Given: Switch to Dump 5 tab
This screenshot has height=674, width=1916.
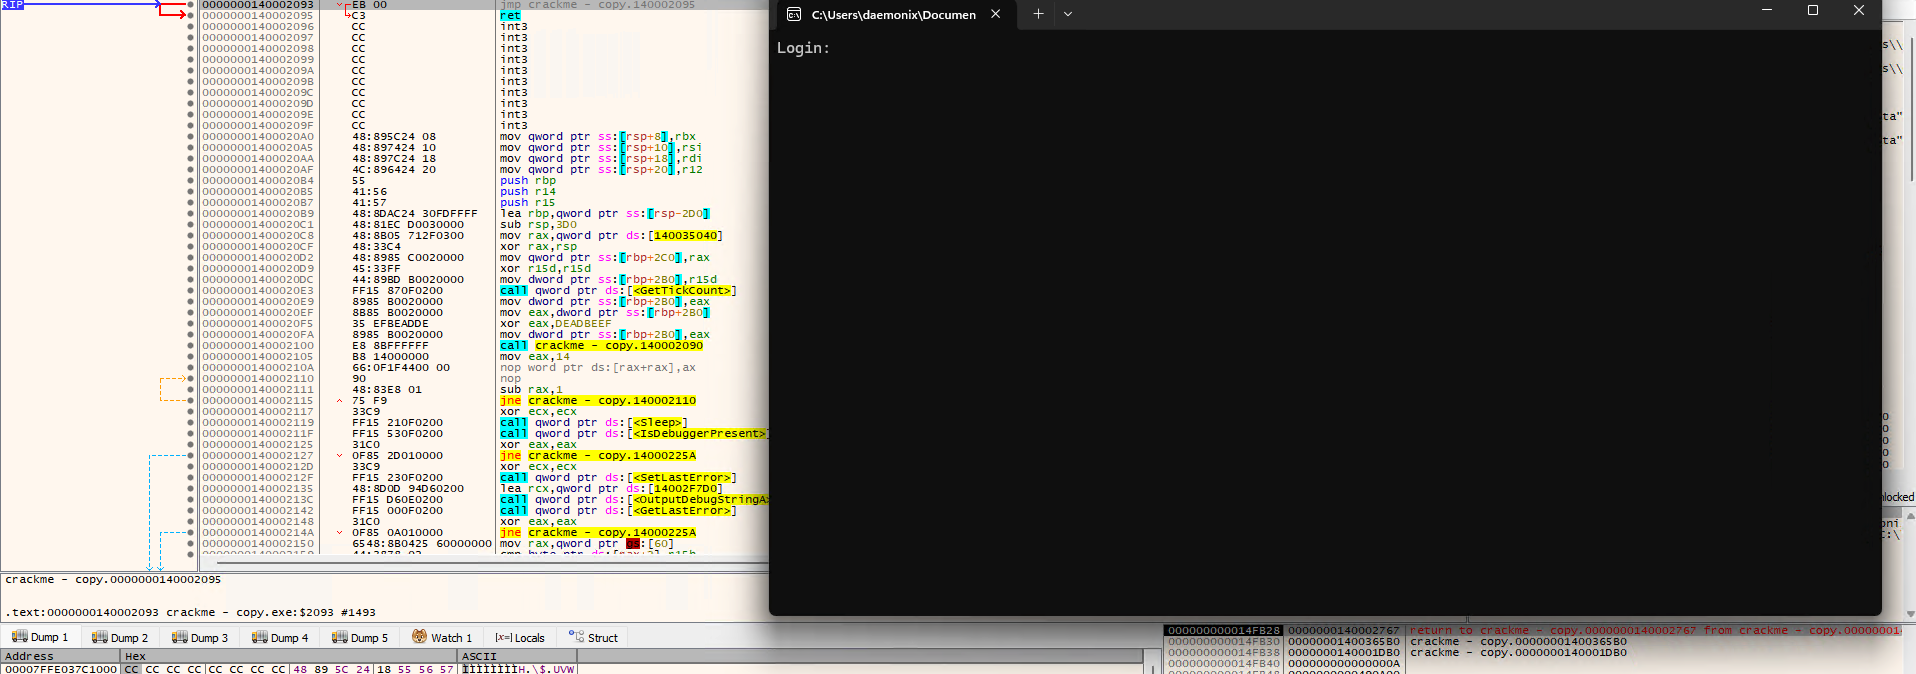Looking at the screenshot, I should click(360, 637).
